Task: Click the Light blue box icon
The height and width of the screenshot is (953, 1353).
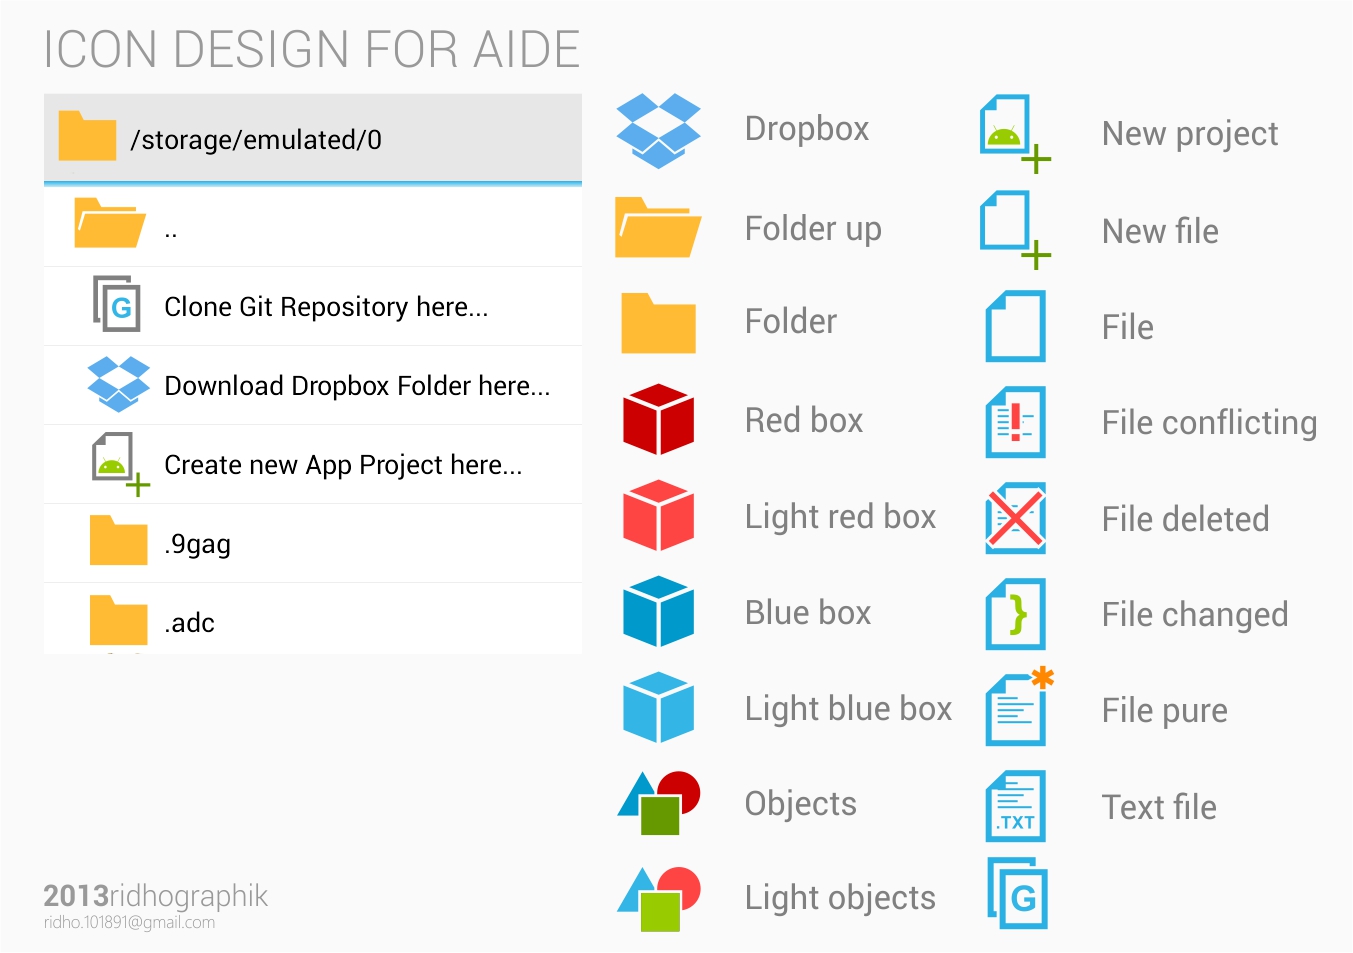Action: 658,707
